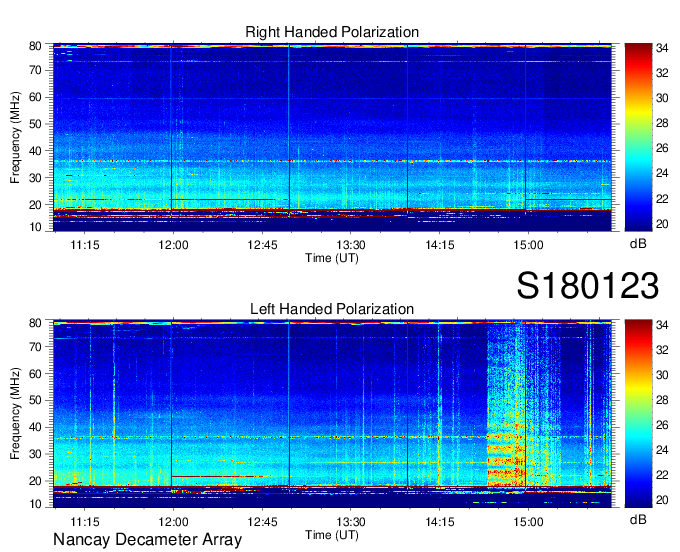The width and height of the screenshot is (680, 552).
Task: Click the Right Handed panel's color bar
Action: click(638, 137)
